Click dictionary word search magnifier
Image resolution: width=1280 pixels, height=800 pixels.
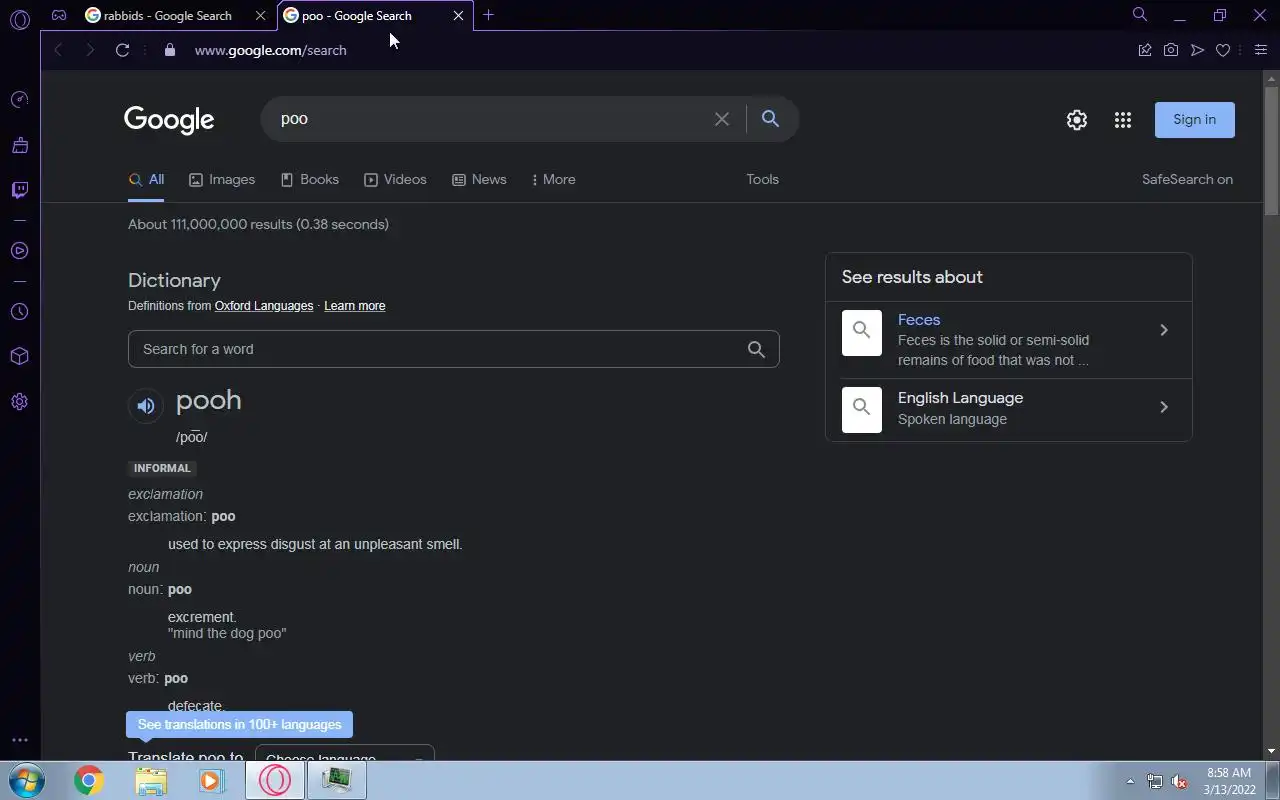pos(756,349)
